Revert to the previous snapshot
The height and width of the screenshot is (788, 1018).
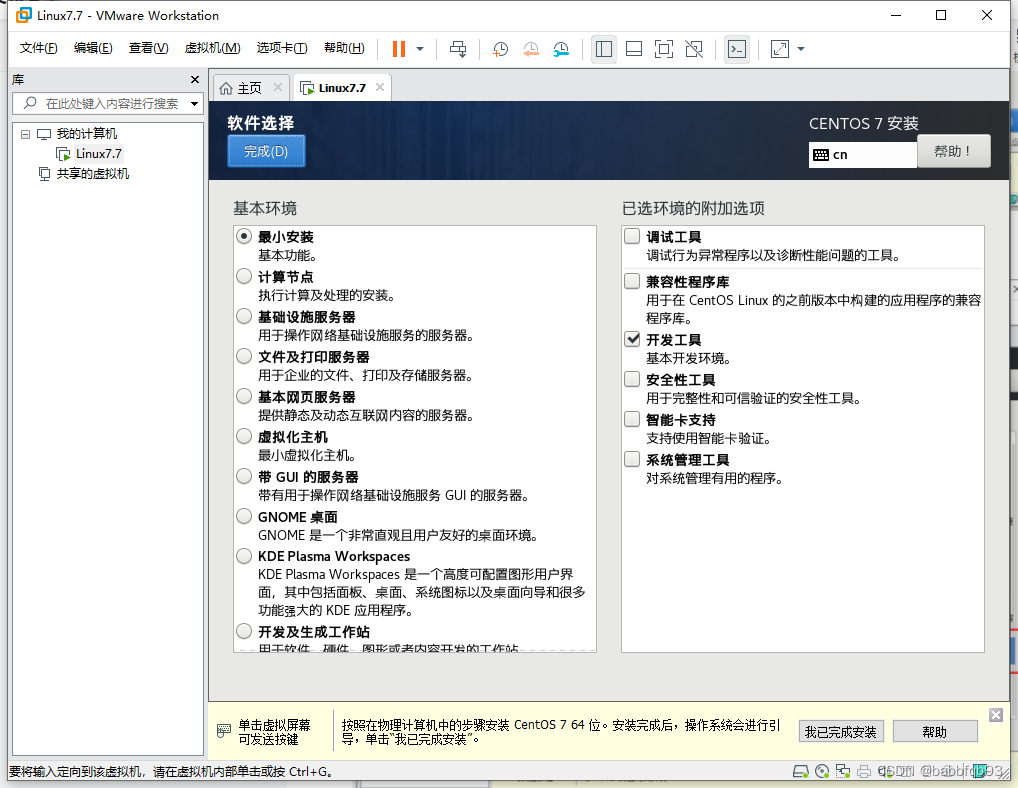click(x=531, y=49)
